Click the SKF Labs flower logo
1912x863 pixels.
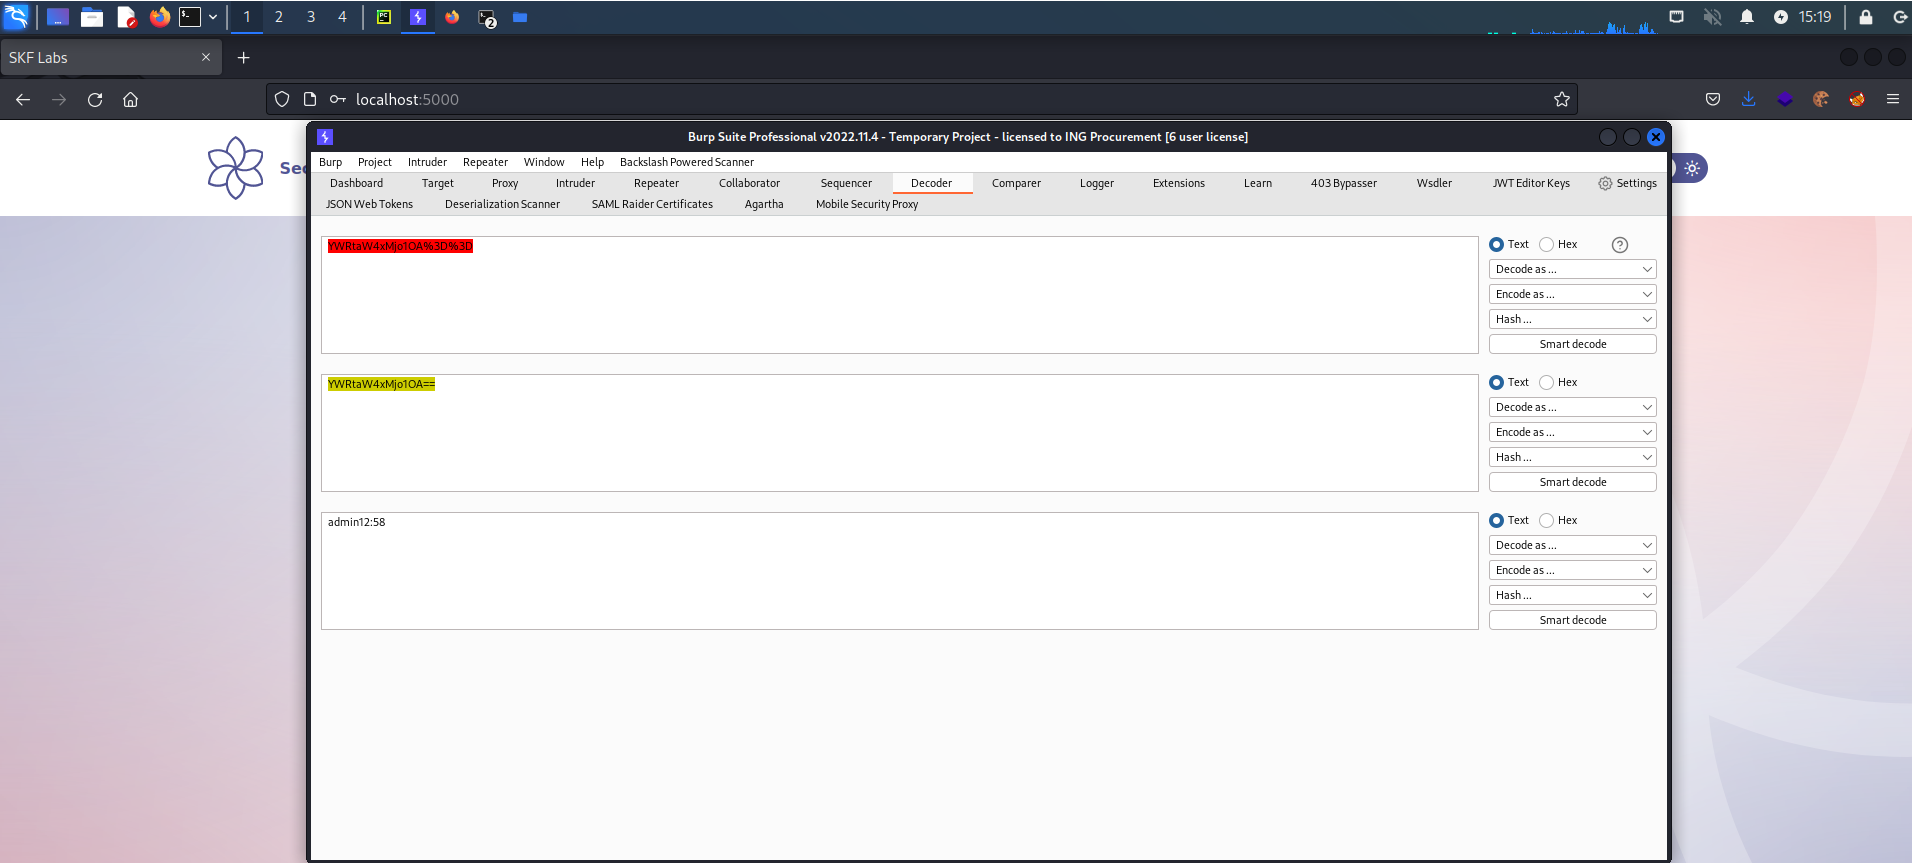click(236, 168)
